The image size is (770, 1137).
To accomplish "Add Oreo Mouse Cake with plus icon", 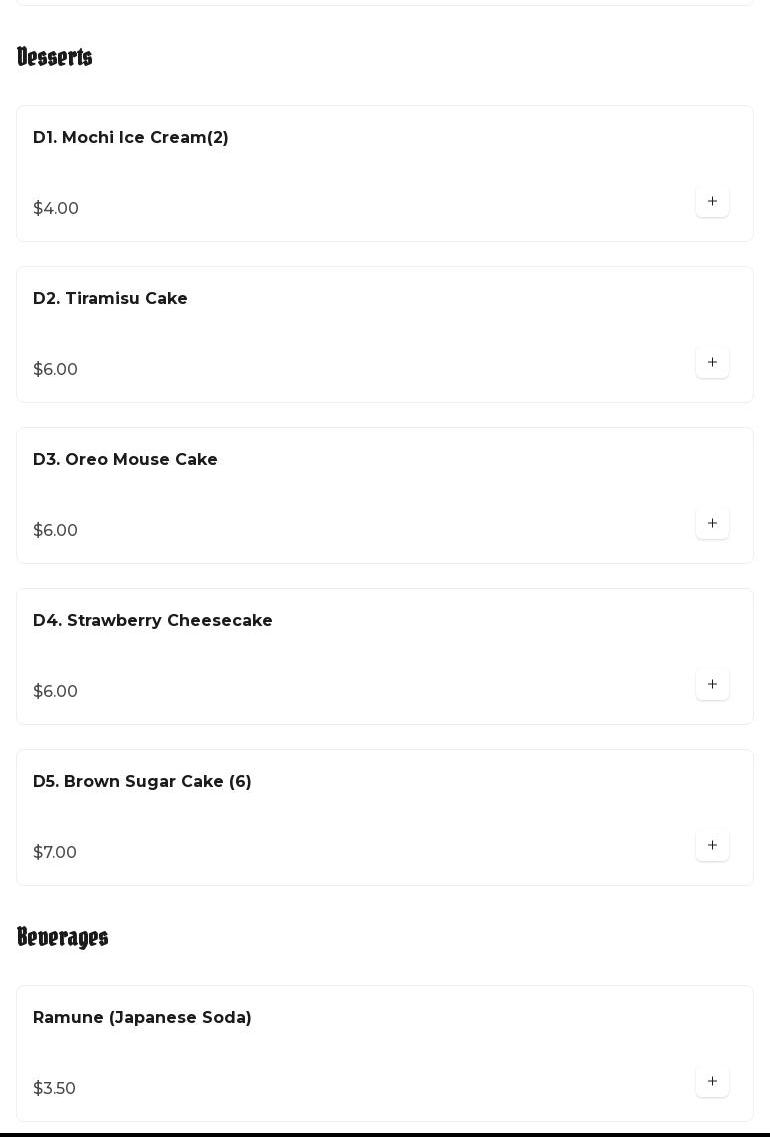I will [712, 524].
